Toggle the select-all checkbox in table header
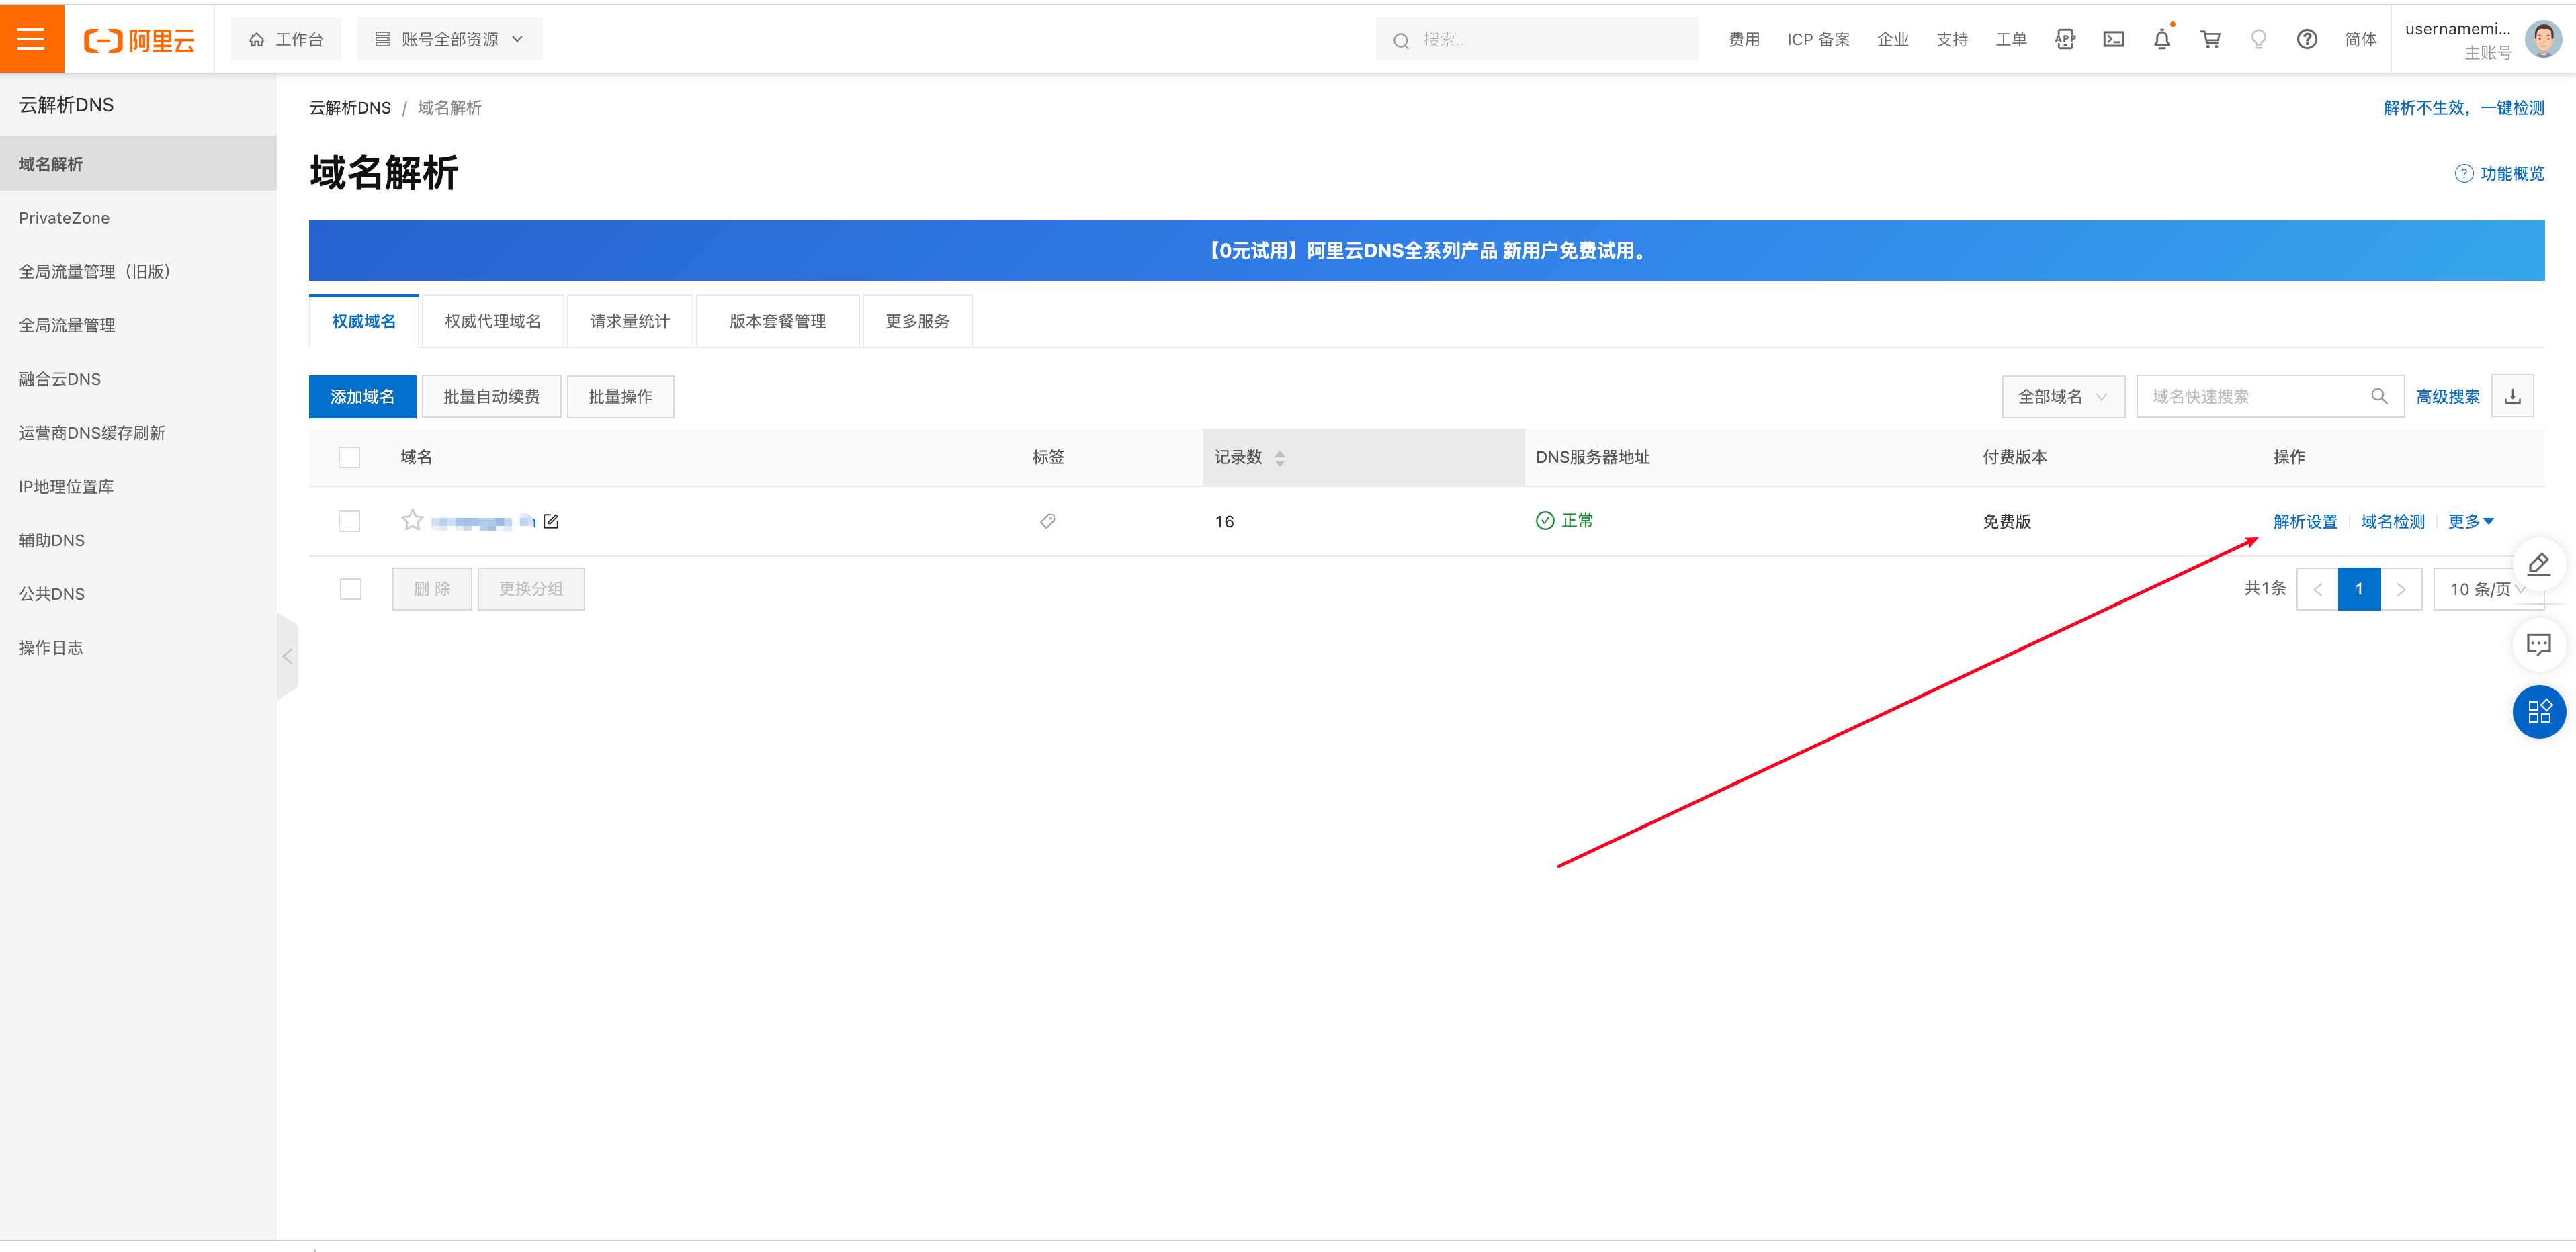 click(349, 457)
